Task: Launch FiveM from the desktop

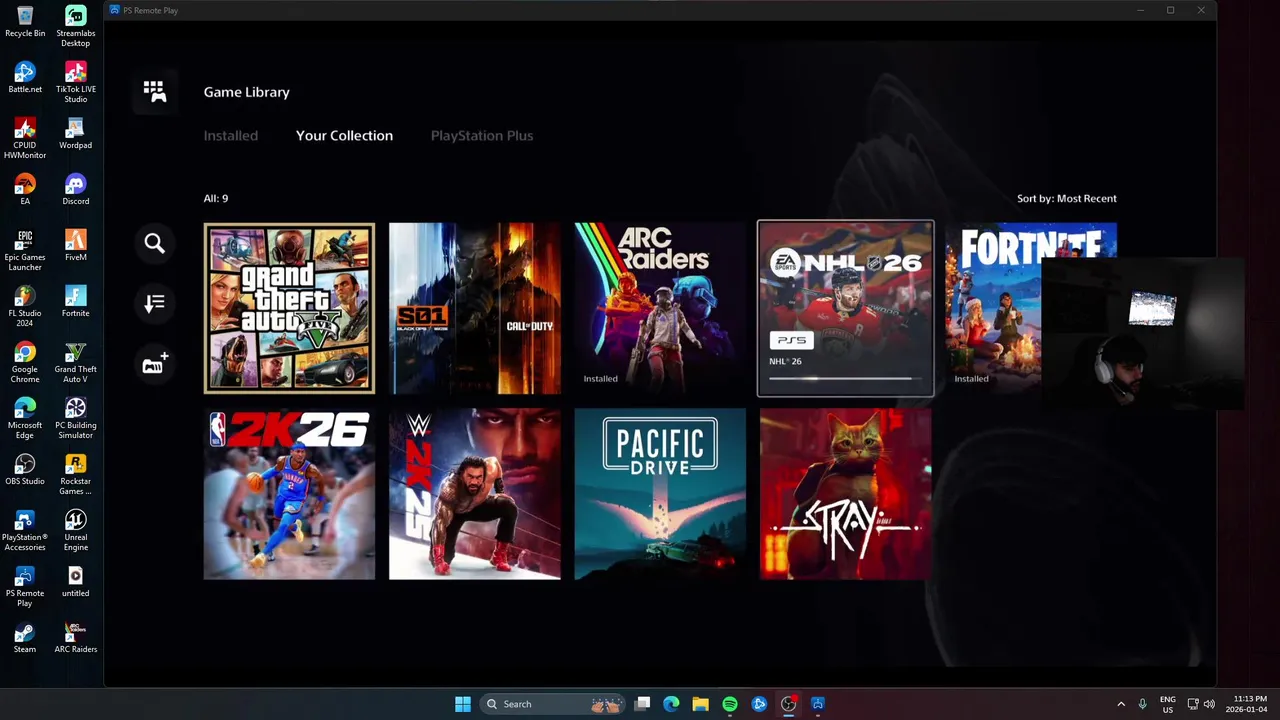Action: pos(75,246)
